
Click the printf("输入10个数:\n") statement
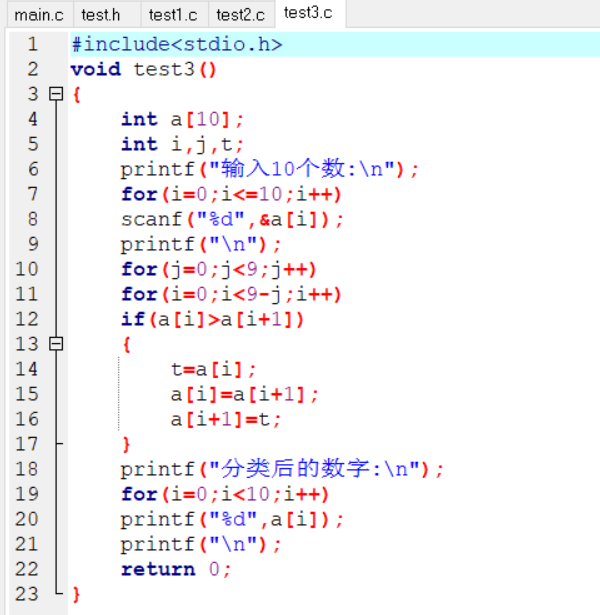pos(269,169)
